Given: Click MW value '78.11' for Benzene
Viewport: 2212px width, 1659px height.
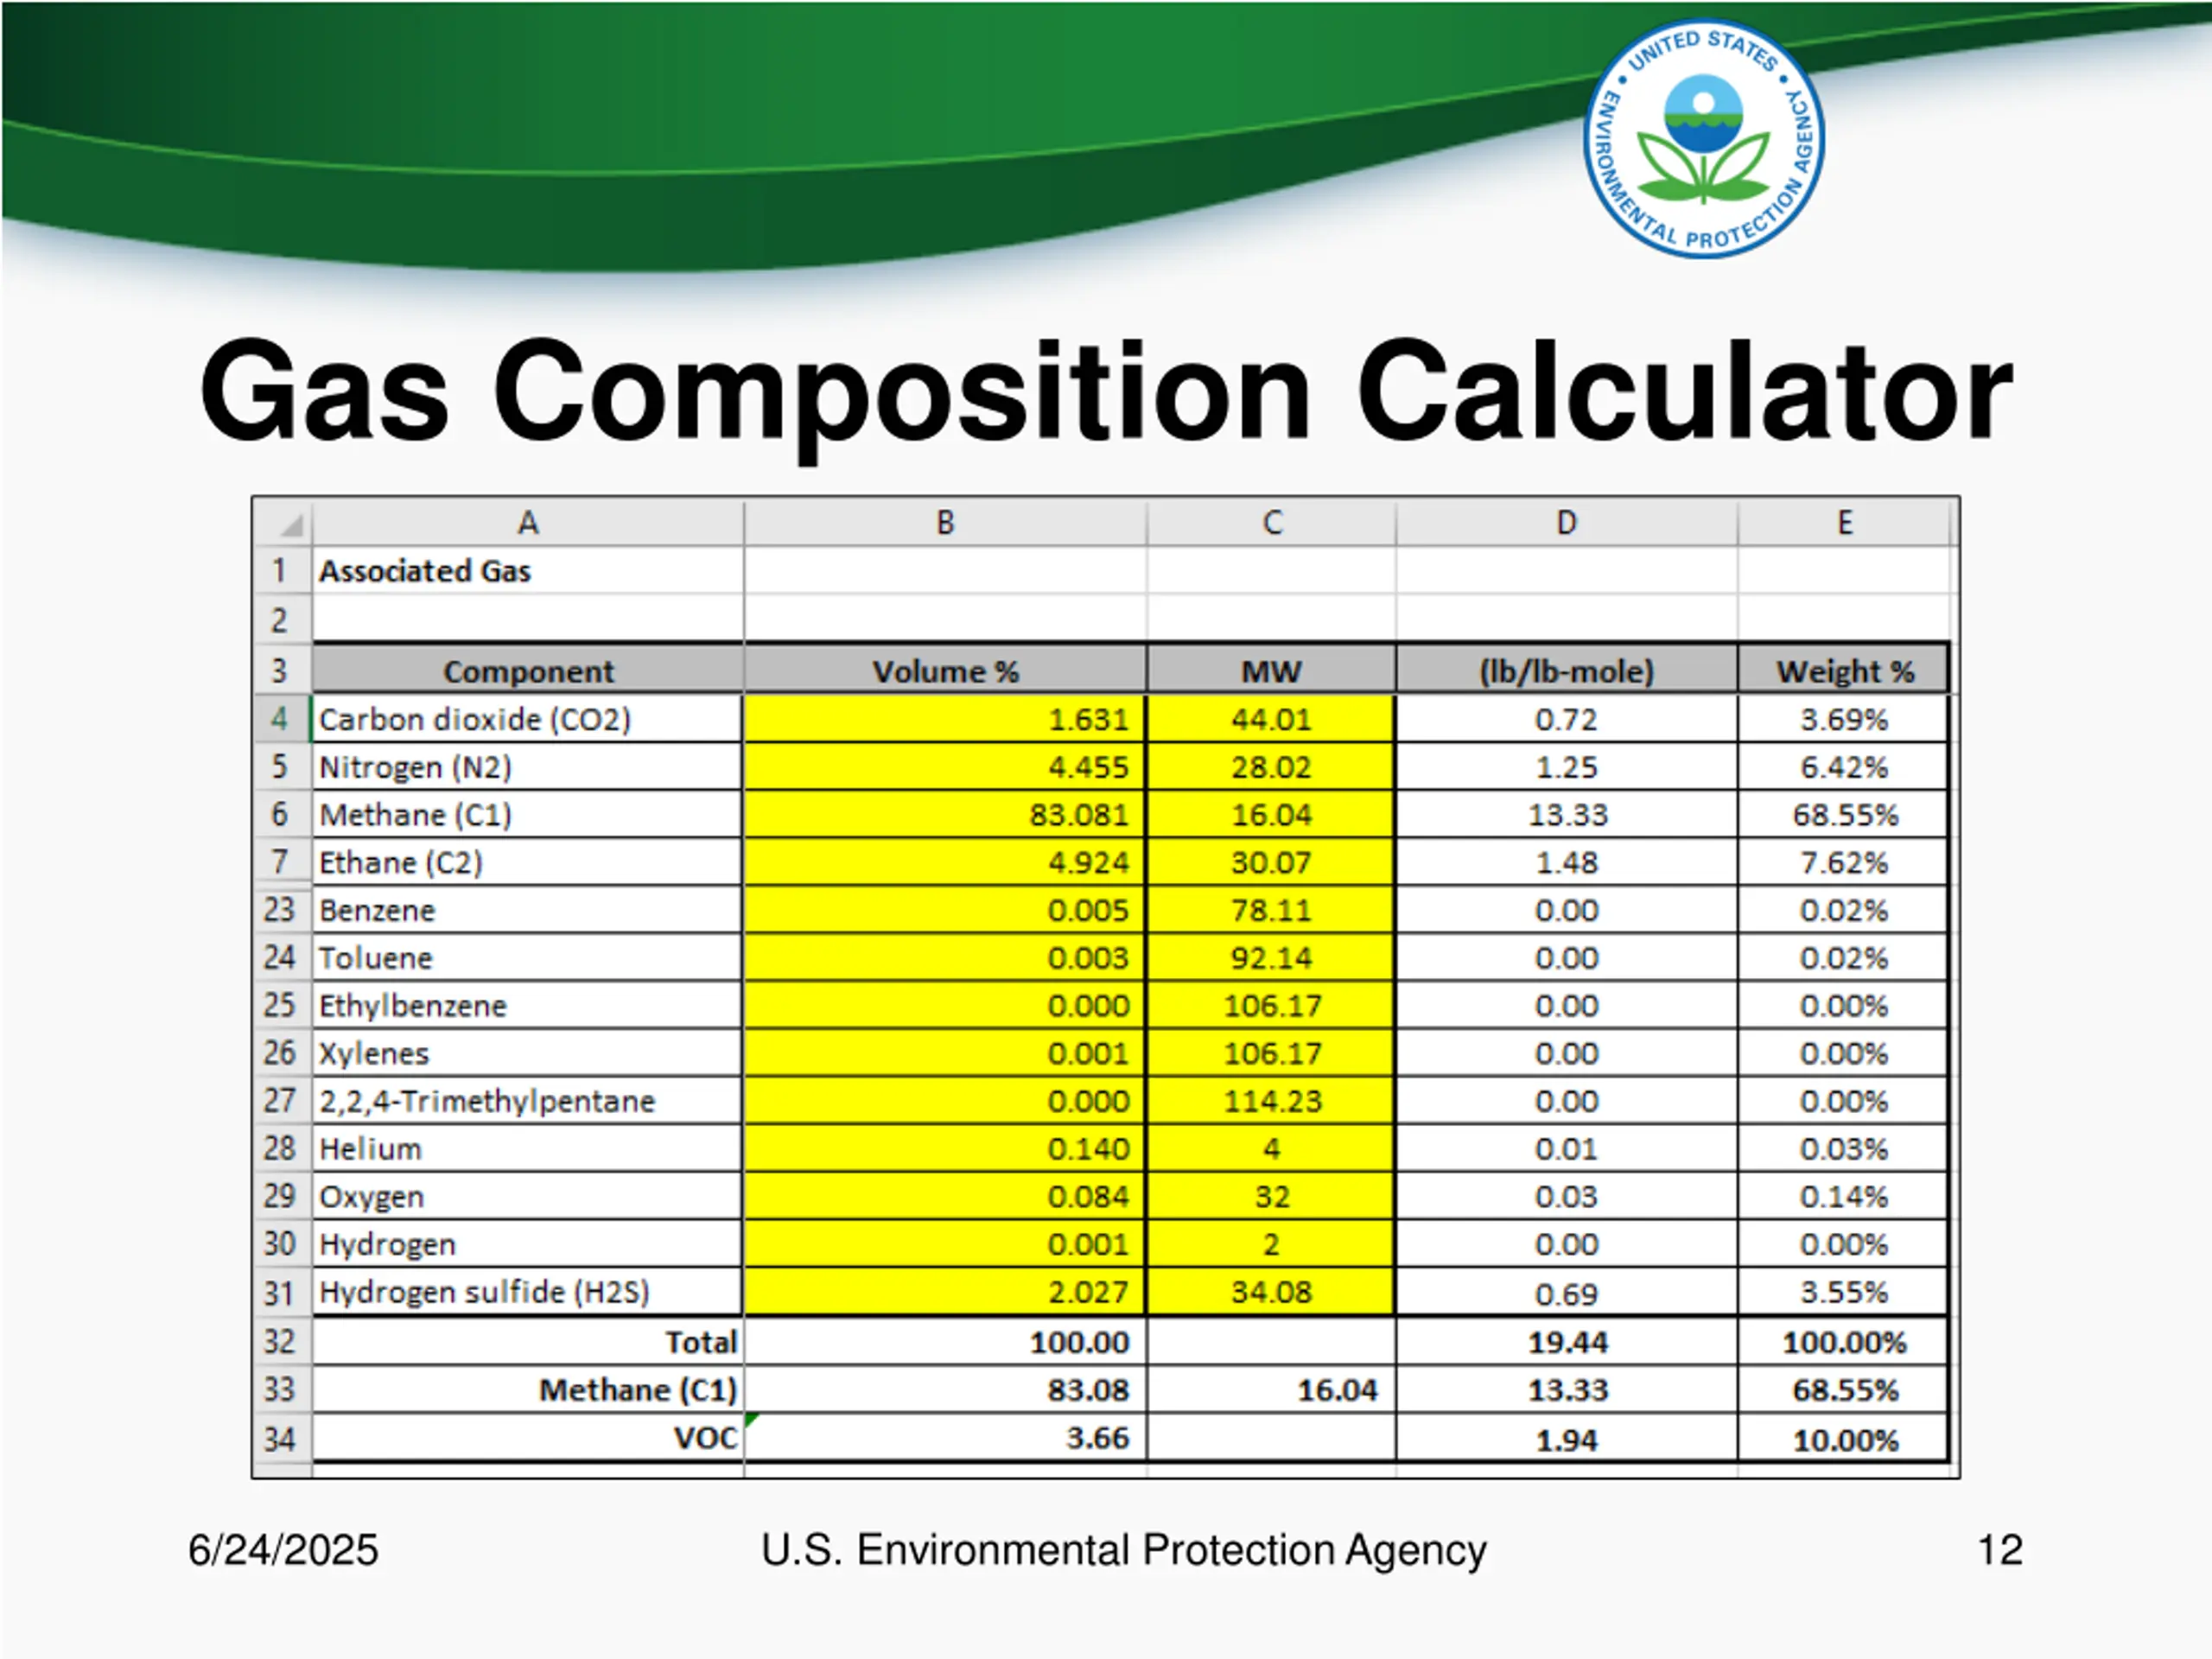Looking at the screenshot, I should [1271, 910].
